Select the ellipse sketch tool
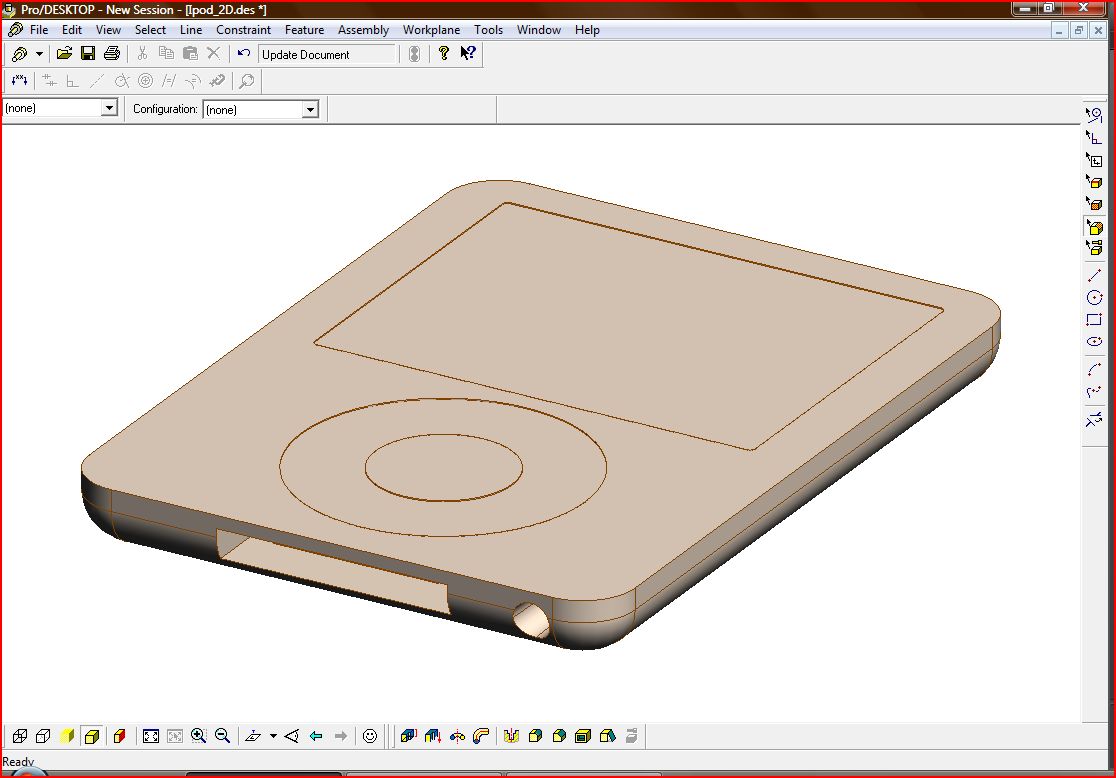The width and height of the screenshot is (1116, 778). [1094, 342]
